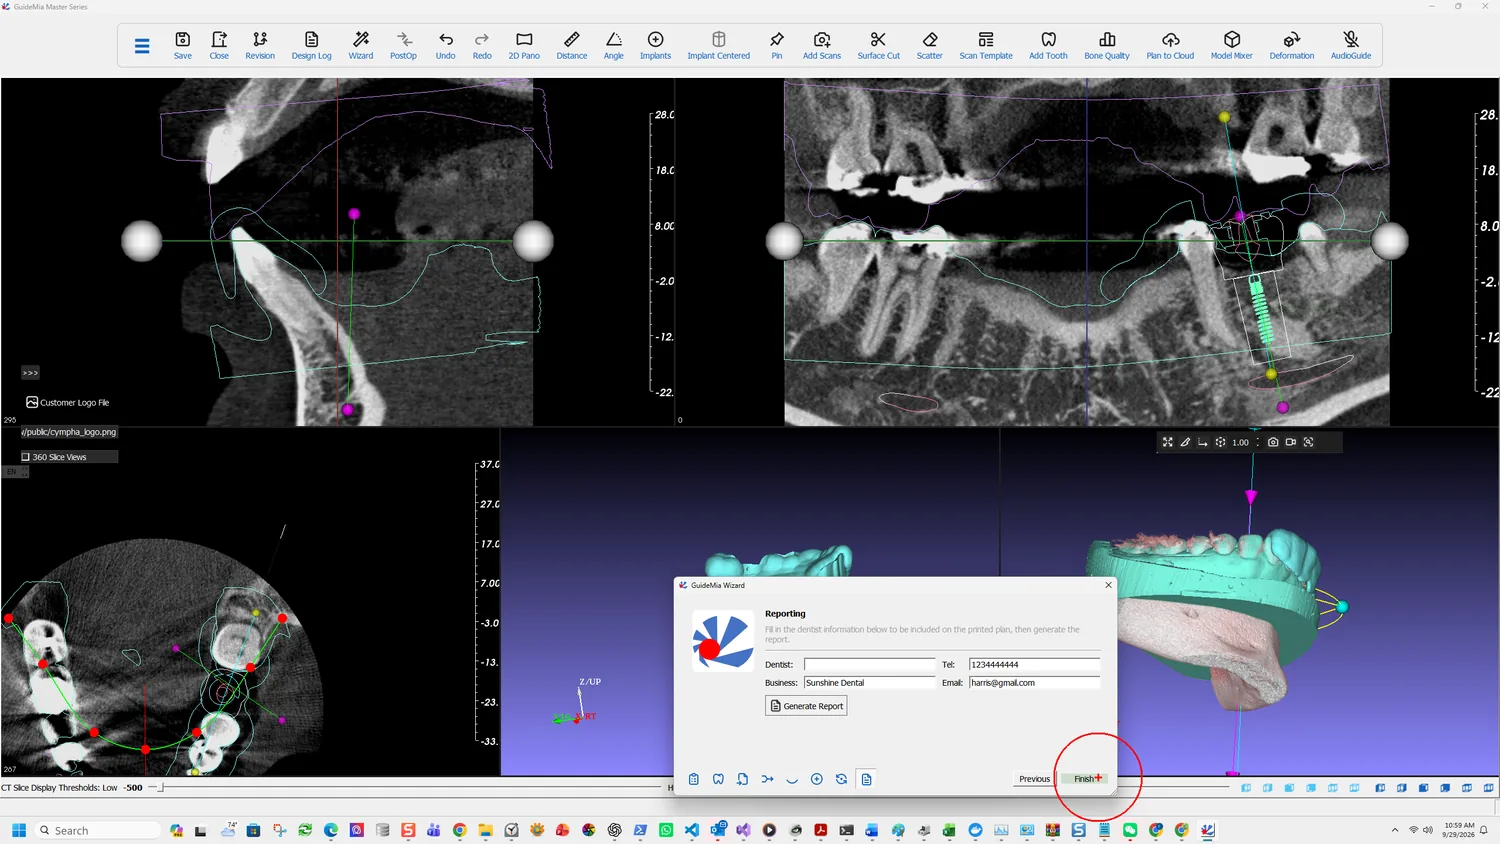Select the Pin tool

pos(777,45)
